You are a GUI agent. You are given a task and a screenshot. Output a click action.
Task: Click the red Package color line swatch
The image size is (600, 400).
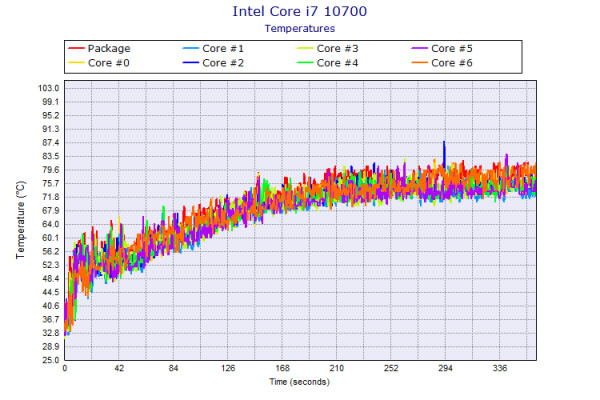pyautogui.click(x=76, y=49)
